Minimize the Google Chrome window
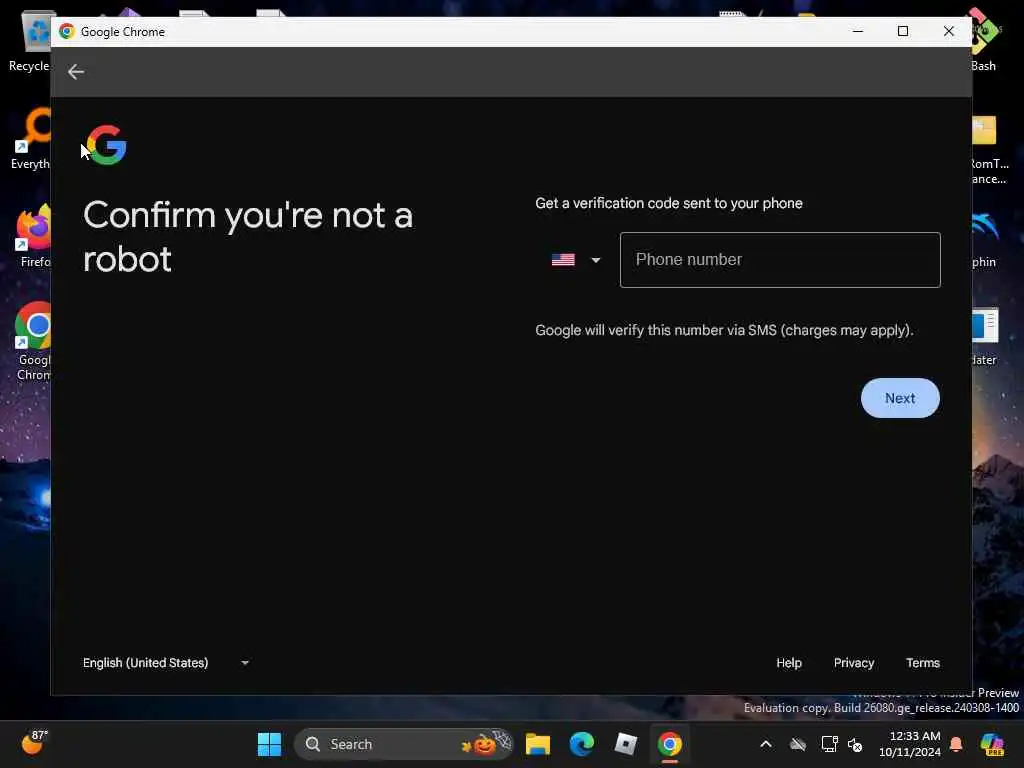 [x=857, y=31]
